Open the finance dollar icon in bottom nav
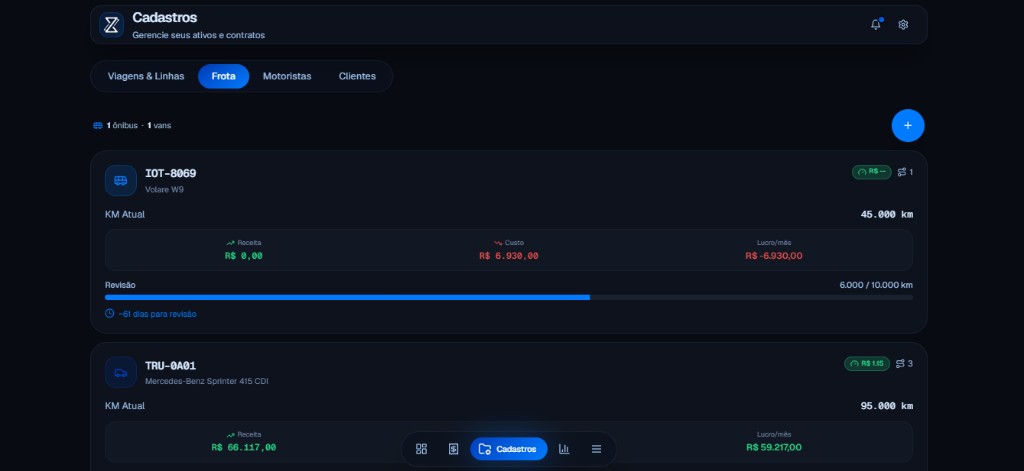Image resolution: width=1024 pixels, height=471 pixels. click(x=453, y=449)
